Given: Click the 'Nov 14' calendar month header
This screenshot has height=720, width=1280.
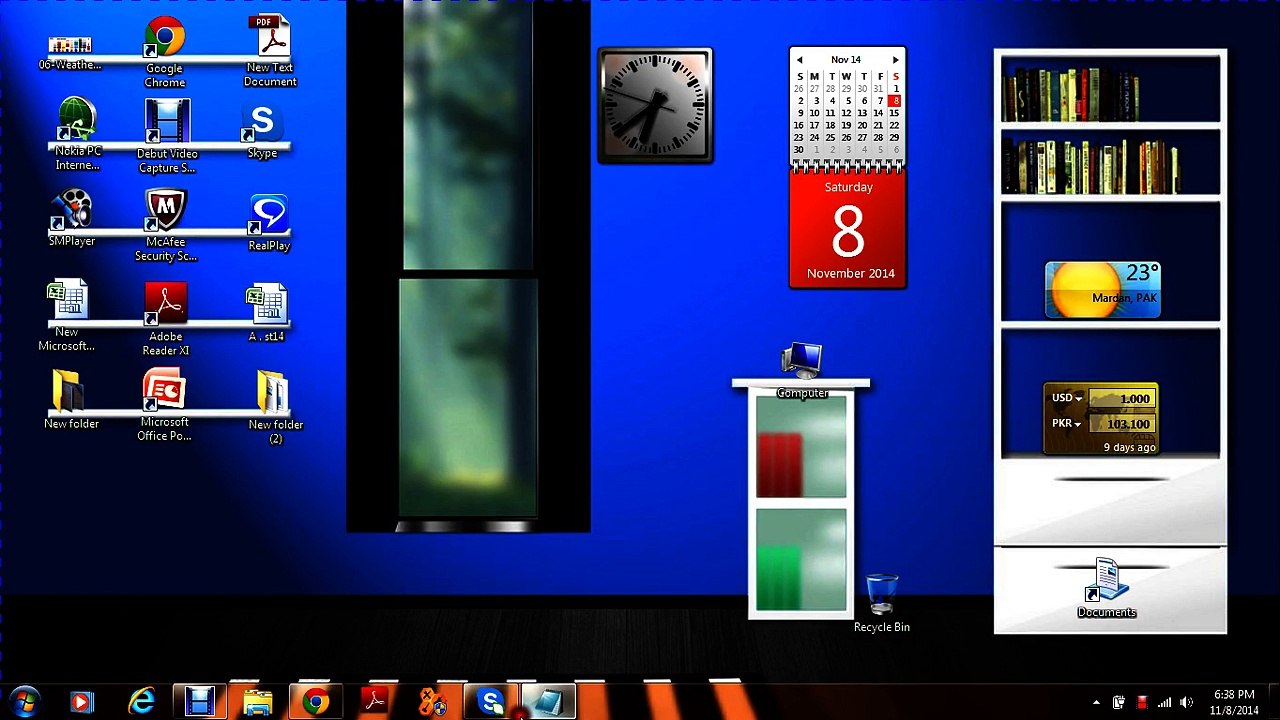Looking at the screenshot, I should click(x=846, y=60).
